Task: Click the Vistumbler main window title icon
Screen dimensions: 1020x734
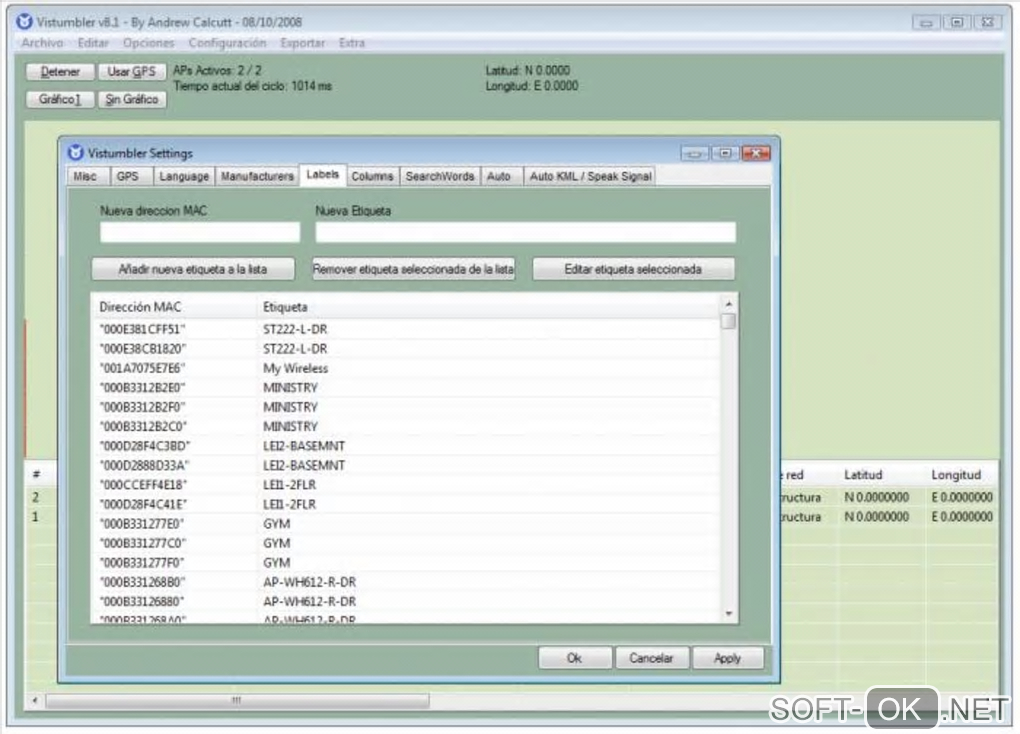Action: pos(24,21)
